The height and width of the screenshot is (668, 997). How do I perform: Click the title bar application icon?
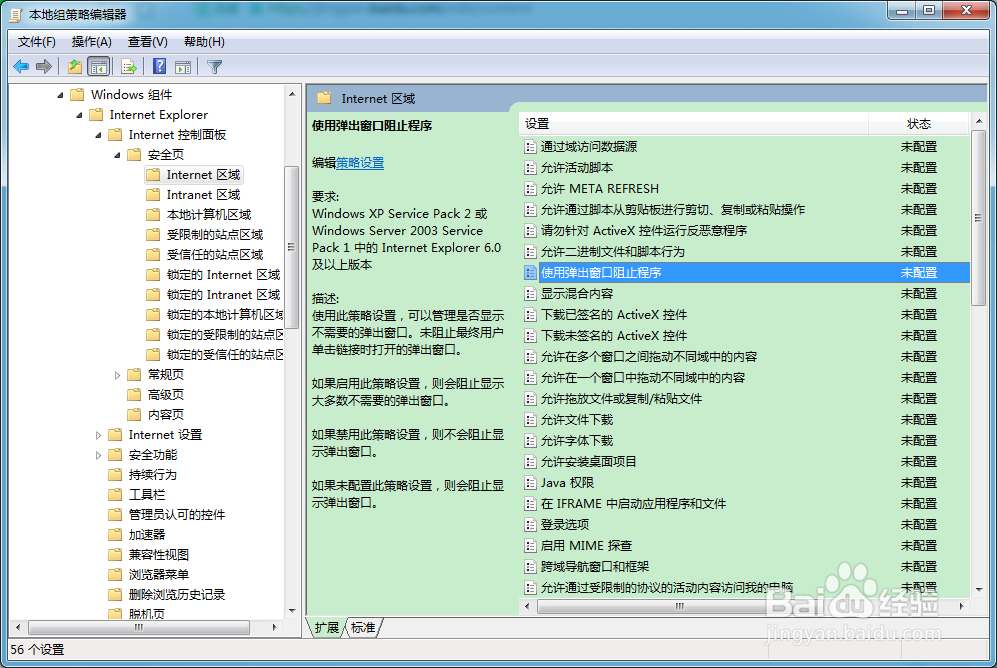pos(16,14)
